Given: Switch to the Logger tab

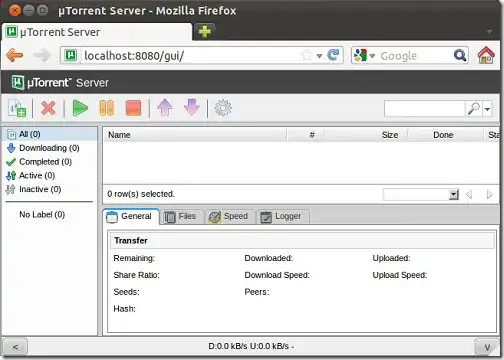Looking at the screenshot, I should pos(283,217).
